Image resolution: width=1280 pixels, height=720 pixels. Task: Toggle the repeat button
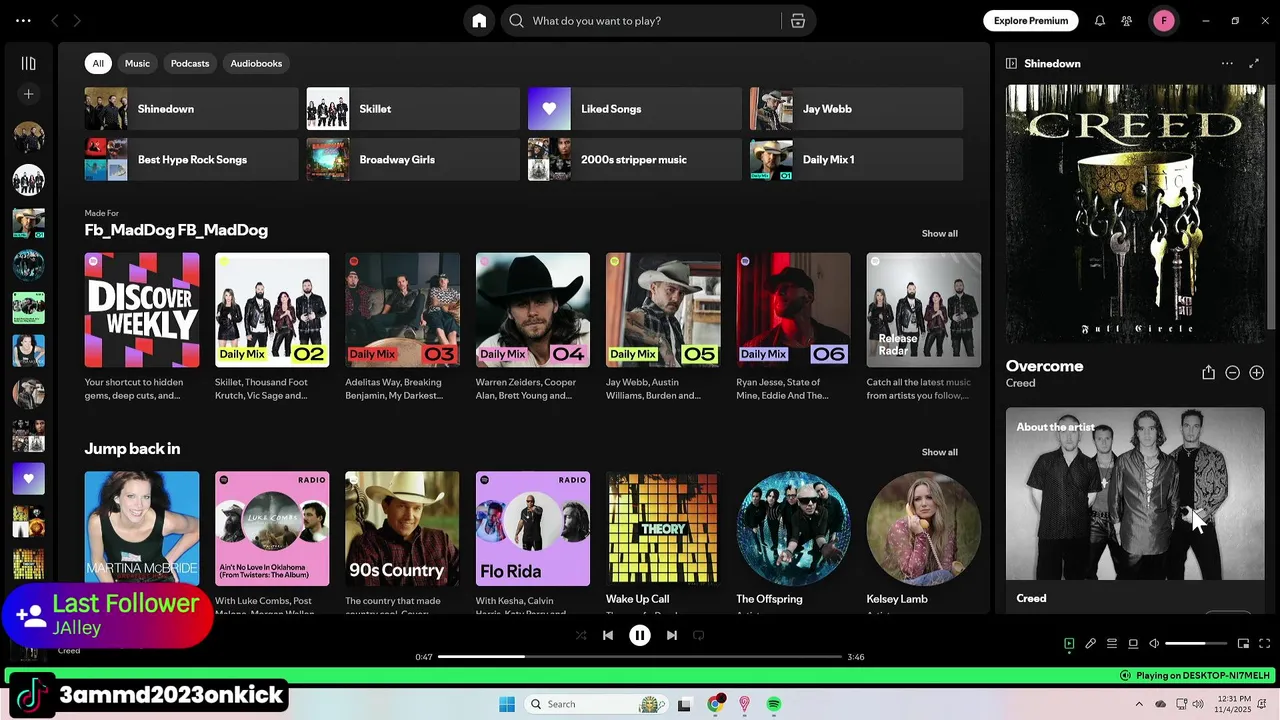tap(699, 635)
